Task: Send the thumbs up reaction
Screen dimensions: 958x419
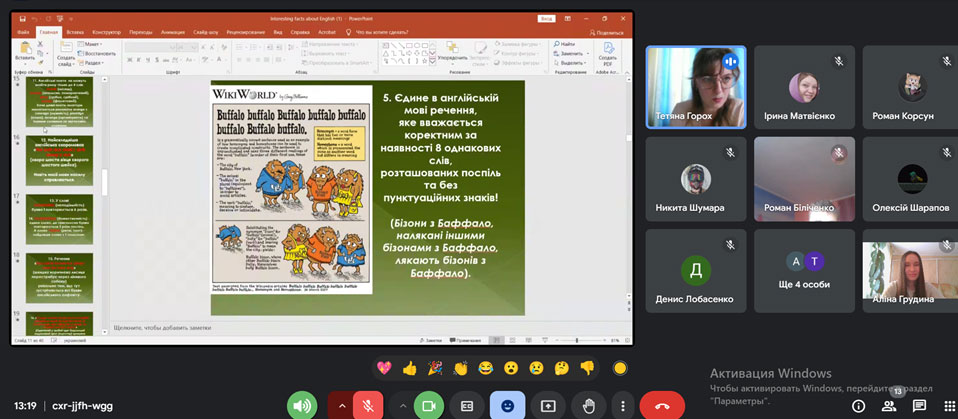Action: pyautogui.click(x=409, y=368)
